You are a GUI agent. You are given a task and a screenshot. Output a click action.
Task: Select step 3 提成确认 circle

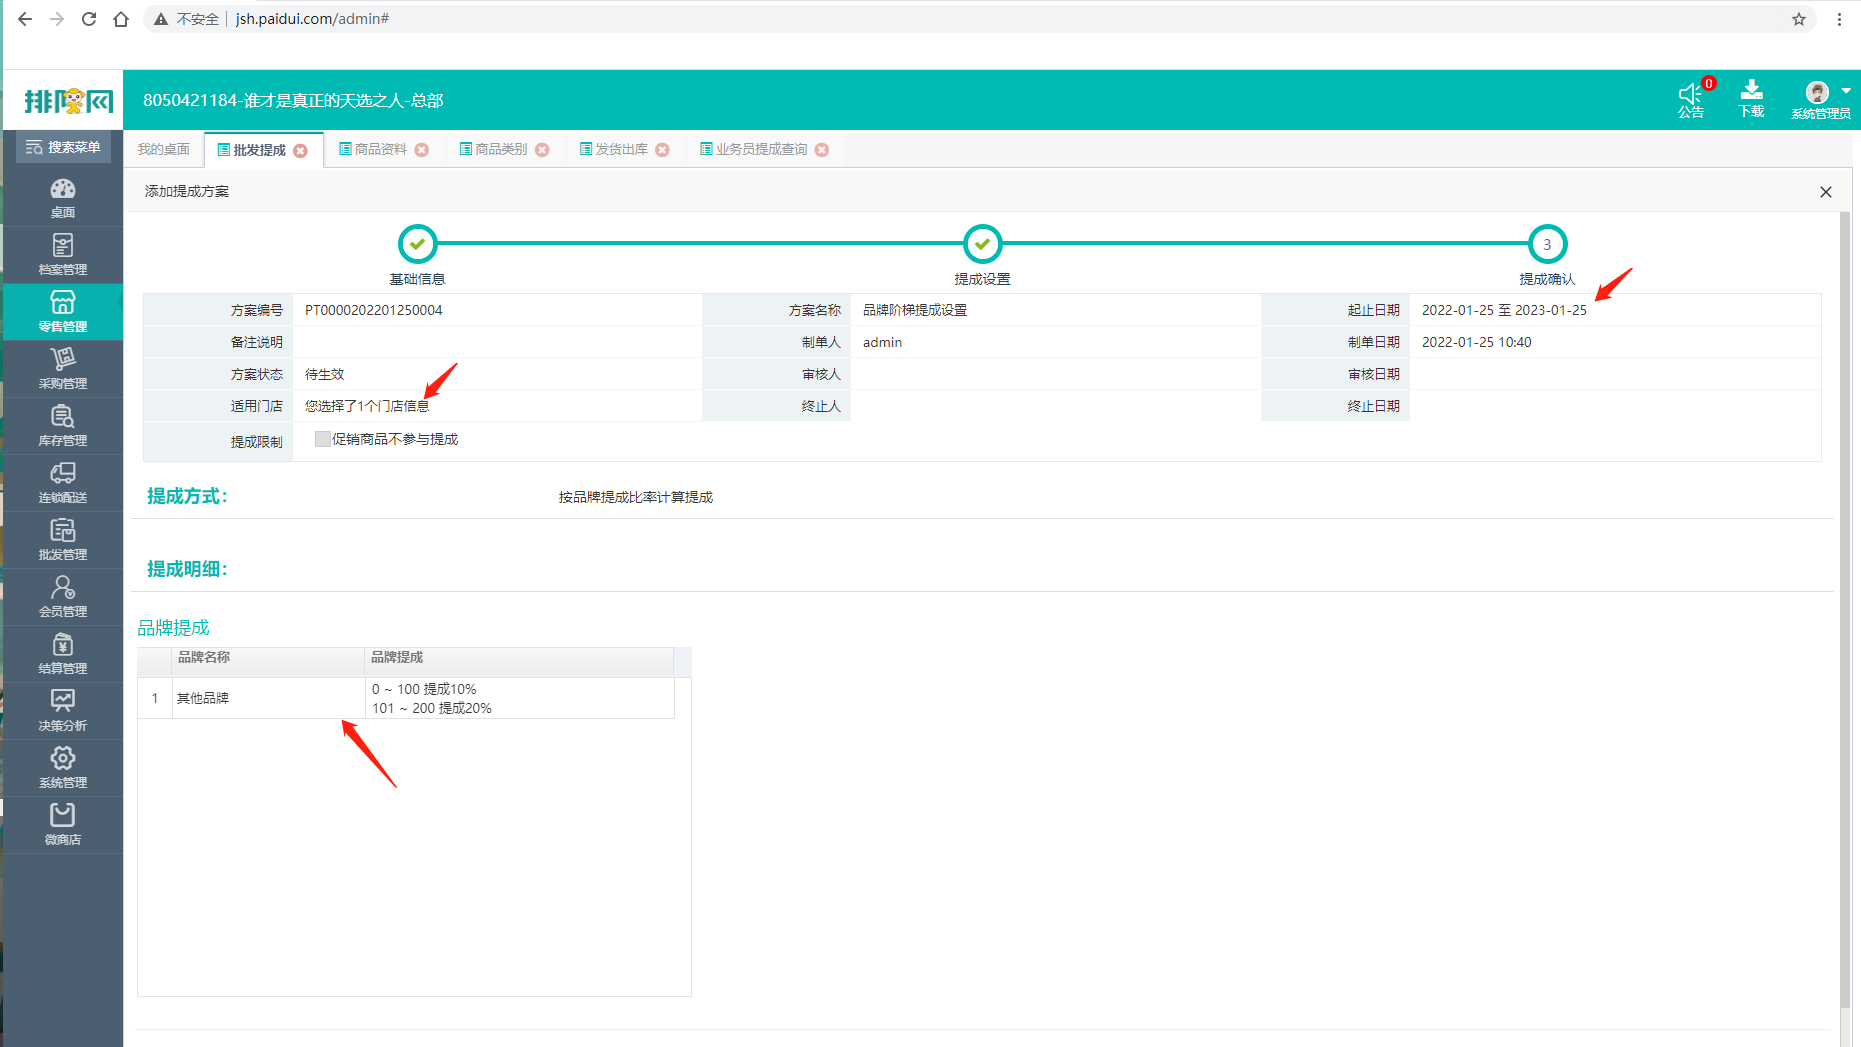click(x=1547, y=244)
